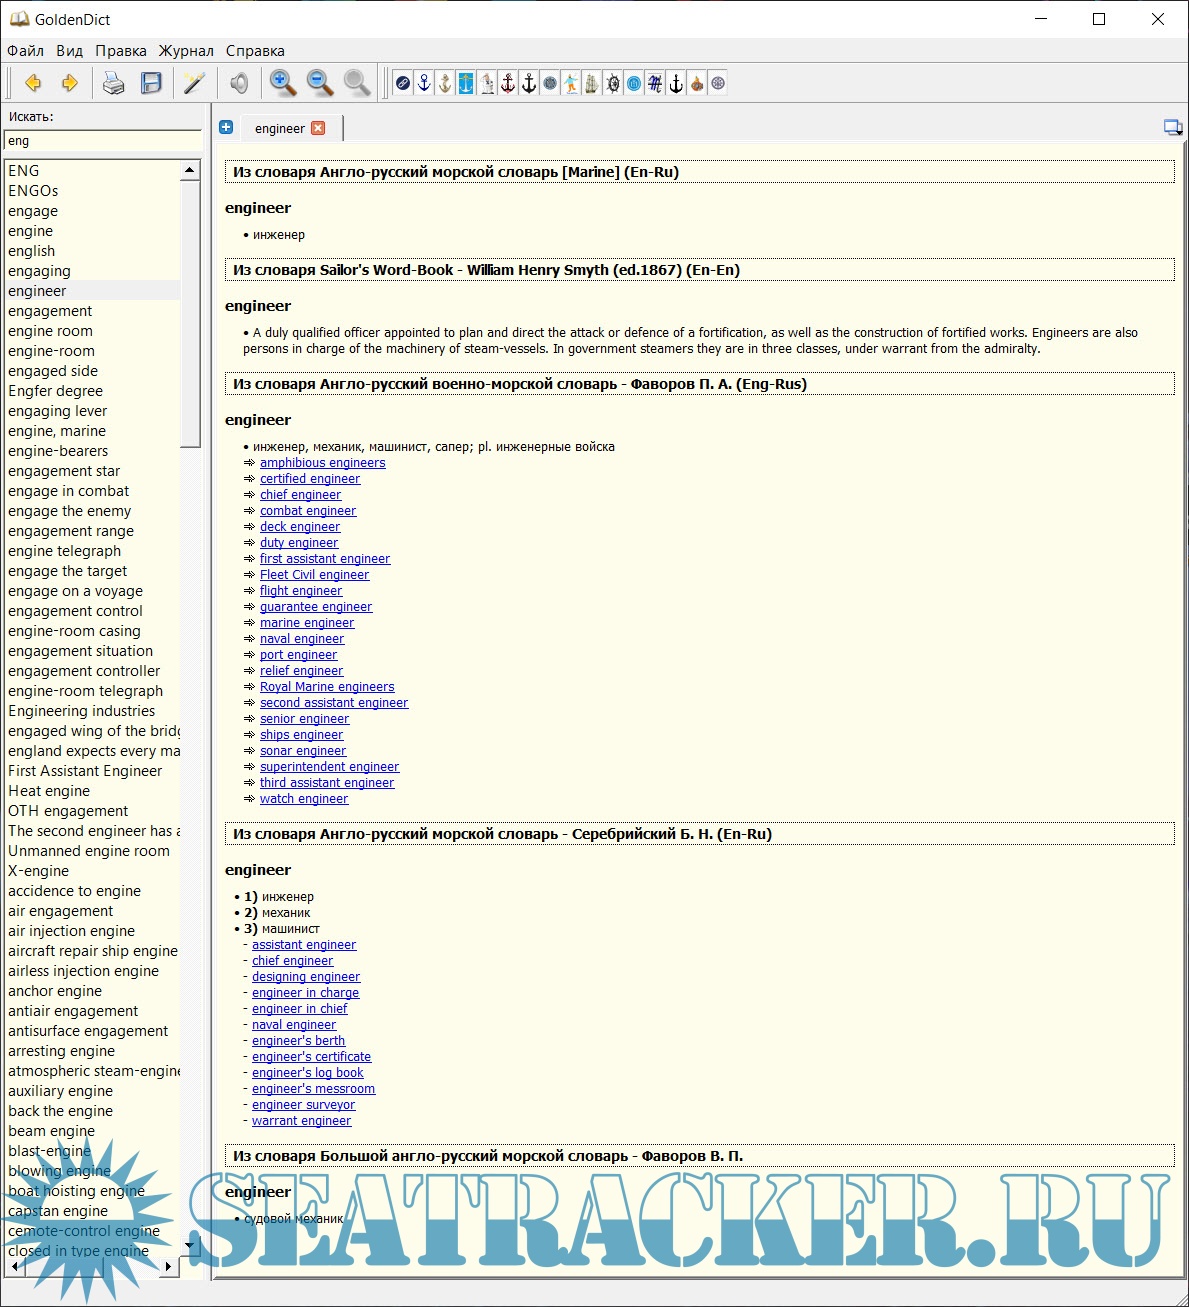Click the back navigation arrow
The image size is (1189, 1307).
33,83
